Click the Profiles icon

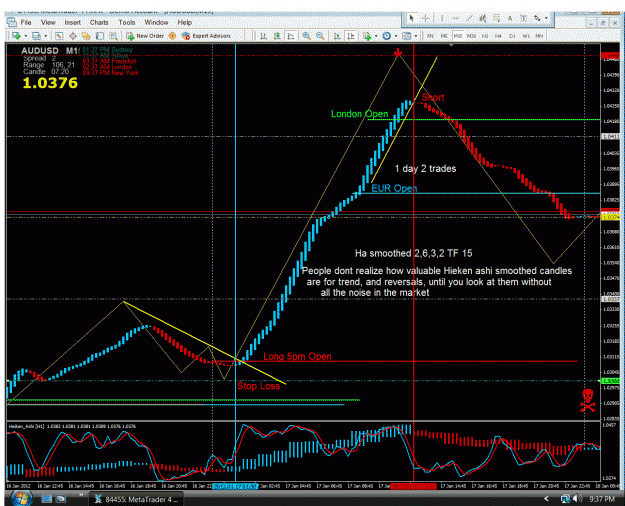click(36, 36)
